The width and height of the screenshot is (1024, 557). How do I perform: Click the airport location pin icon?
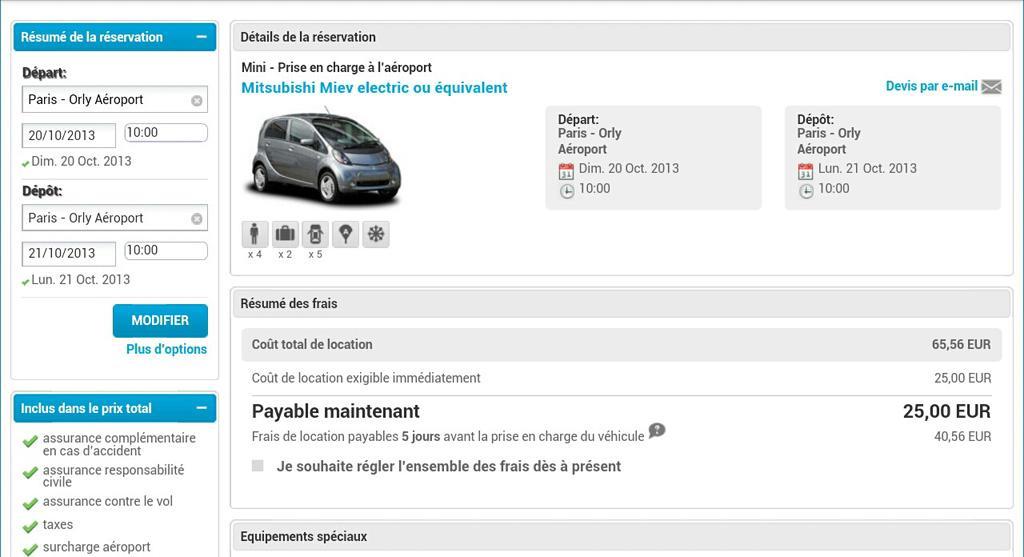pos(345,234)
